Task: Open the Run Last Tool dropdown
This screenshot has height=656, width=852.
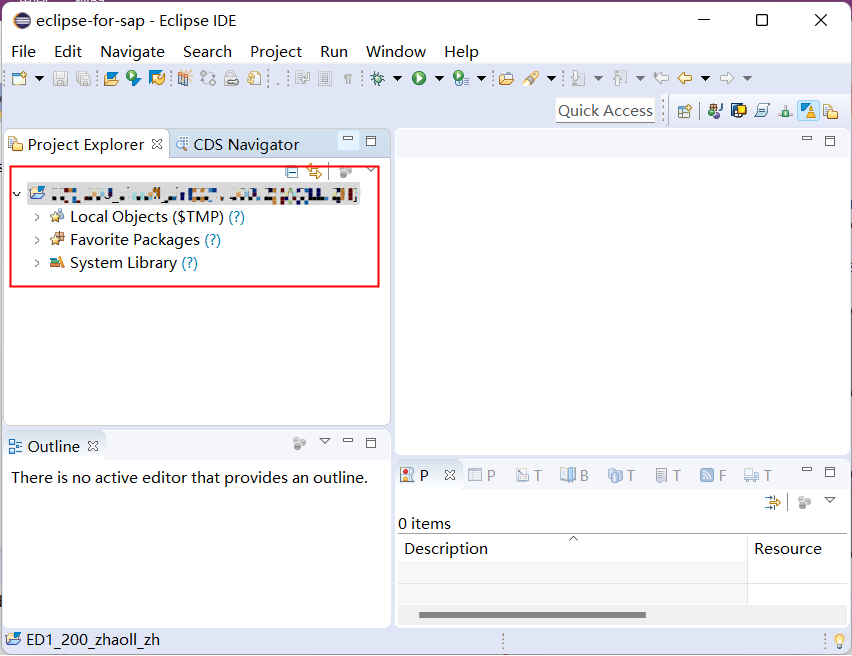Action: coord(481,79)
